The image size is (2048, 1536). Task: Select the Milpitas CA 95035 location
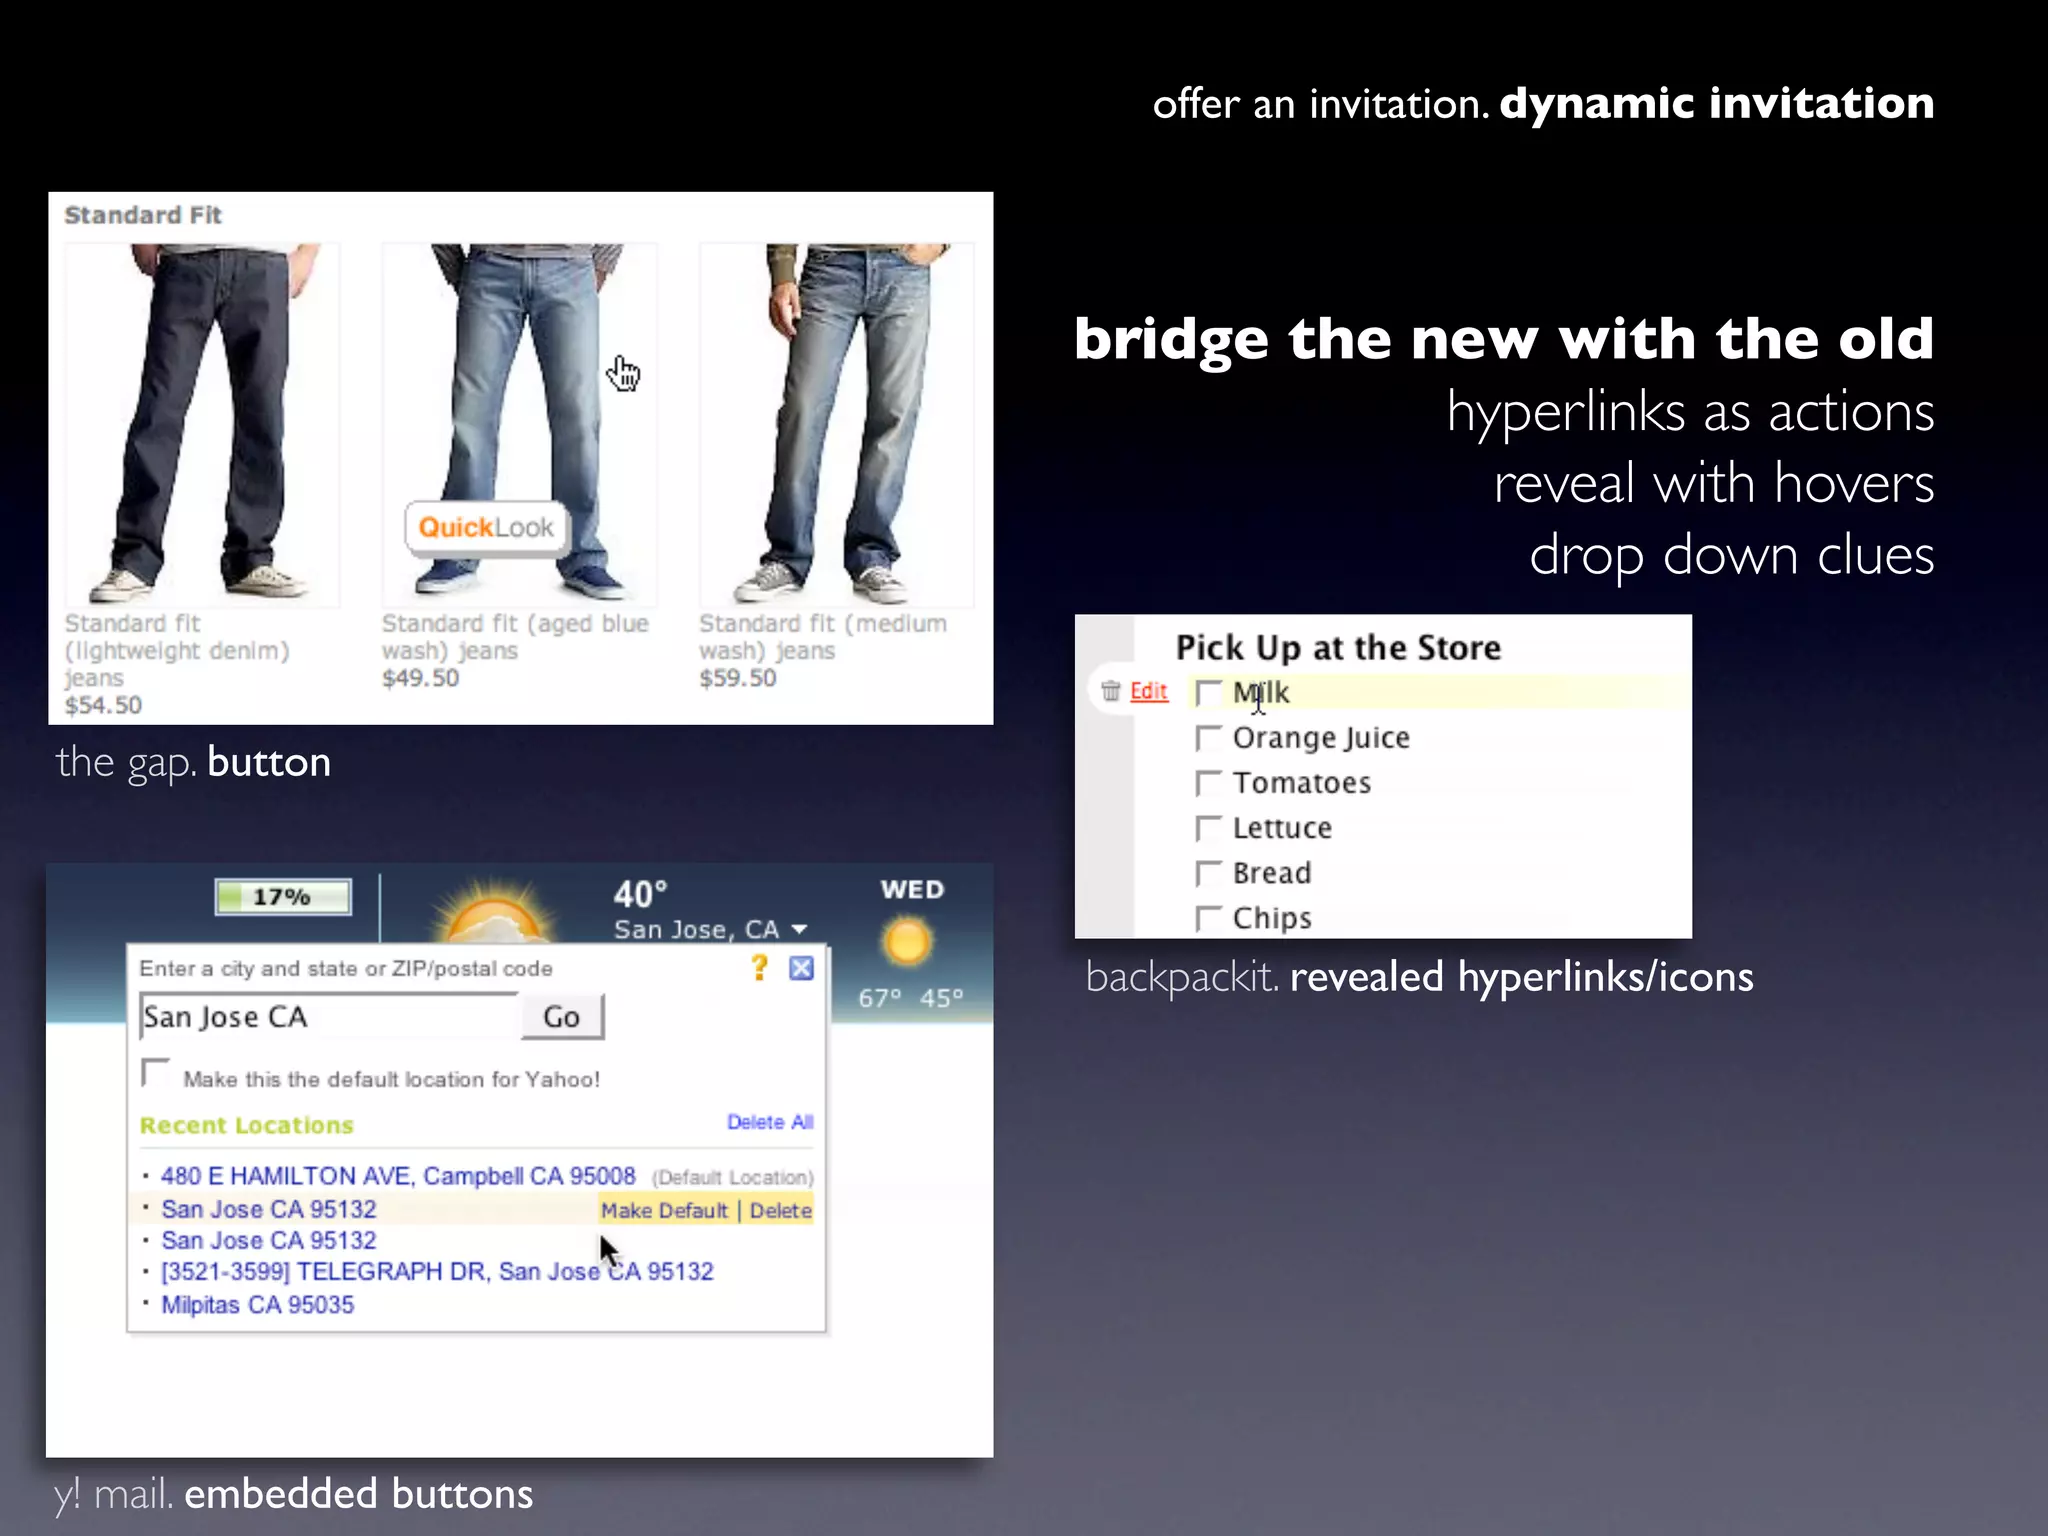(258, 1304)
